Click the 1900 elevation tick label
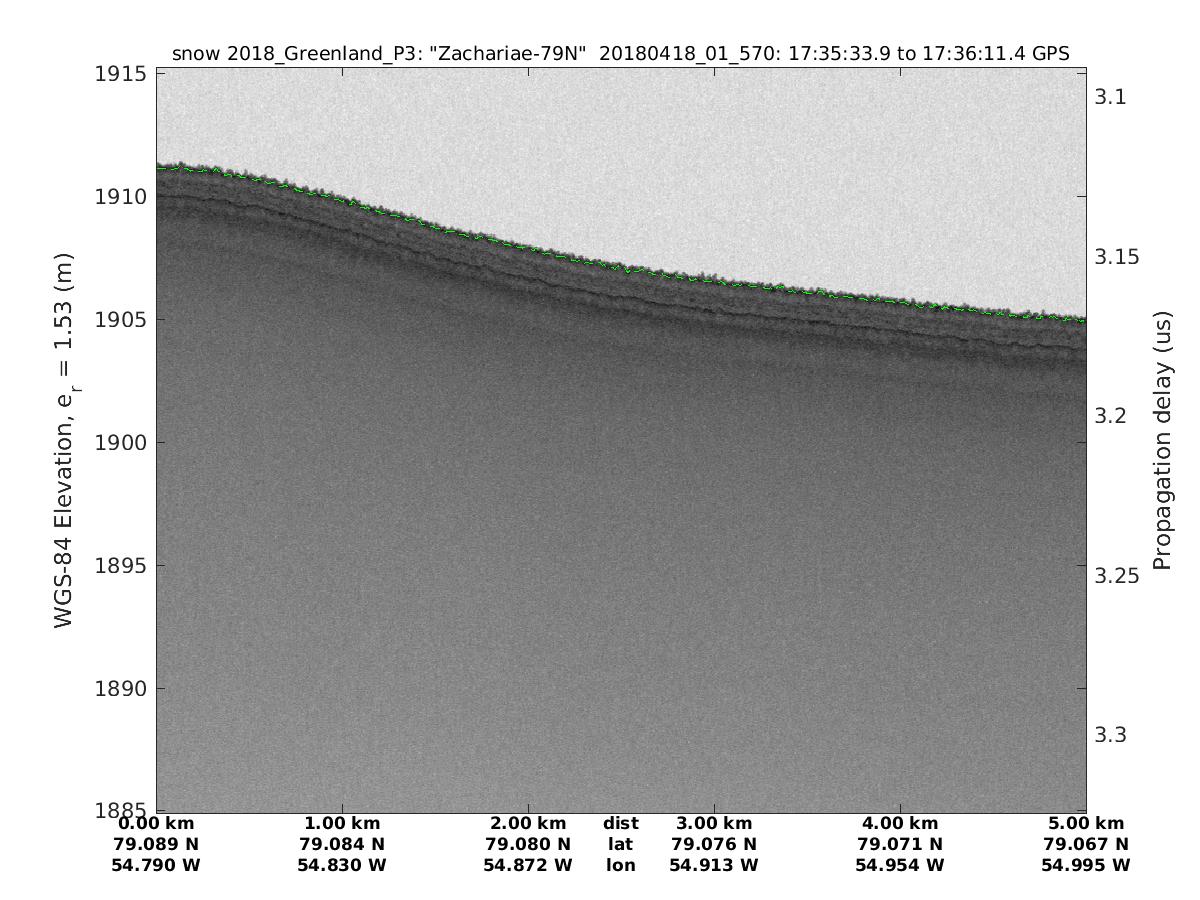This screenshot has width=1200, height=900. [119, 443]
